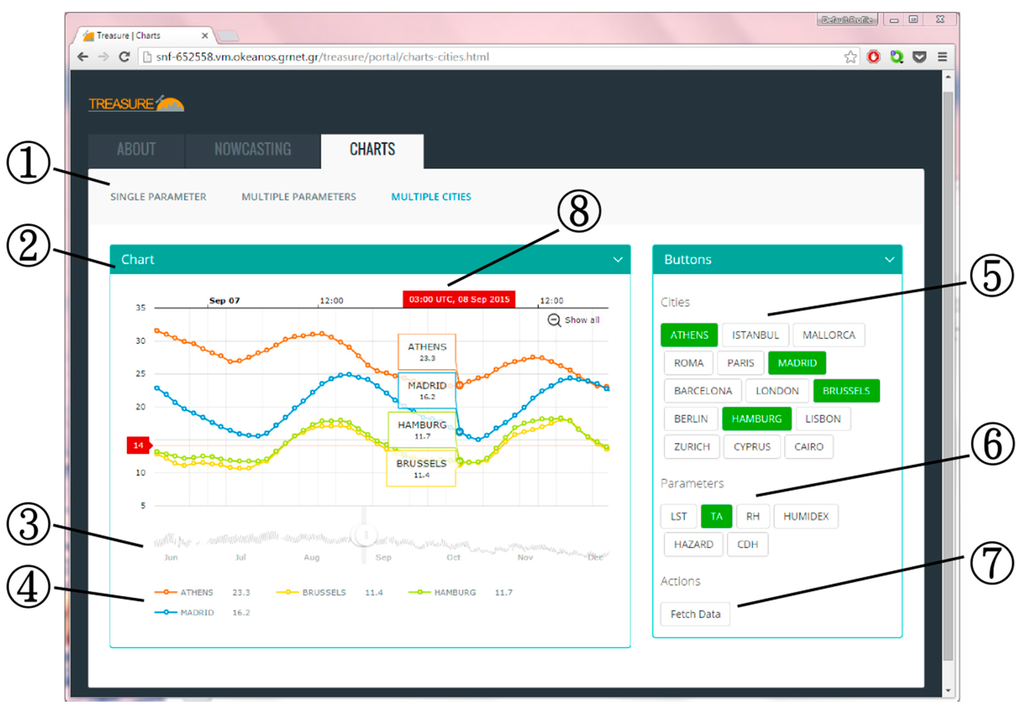Click the browser back arrow
This screenshot has height=710, width=1024.
82,57
